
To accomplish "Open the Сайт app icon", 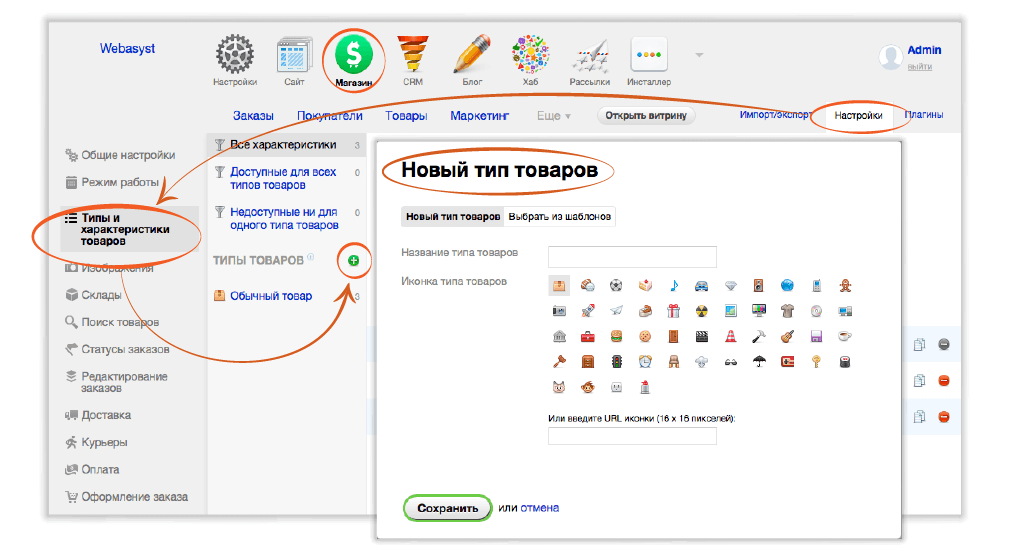I will [x=294, y=55].
